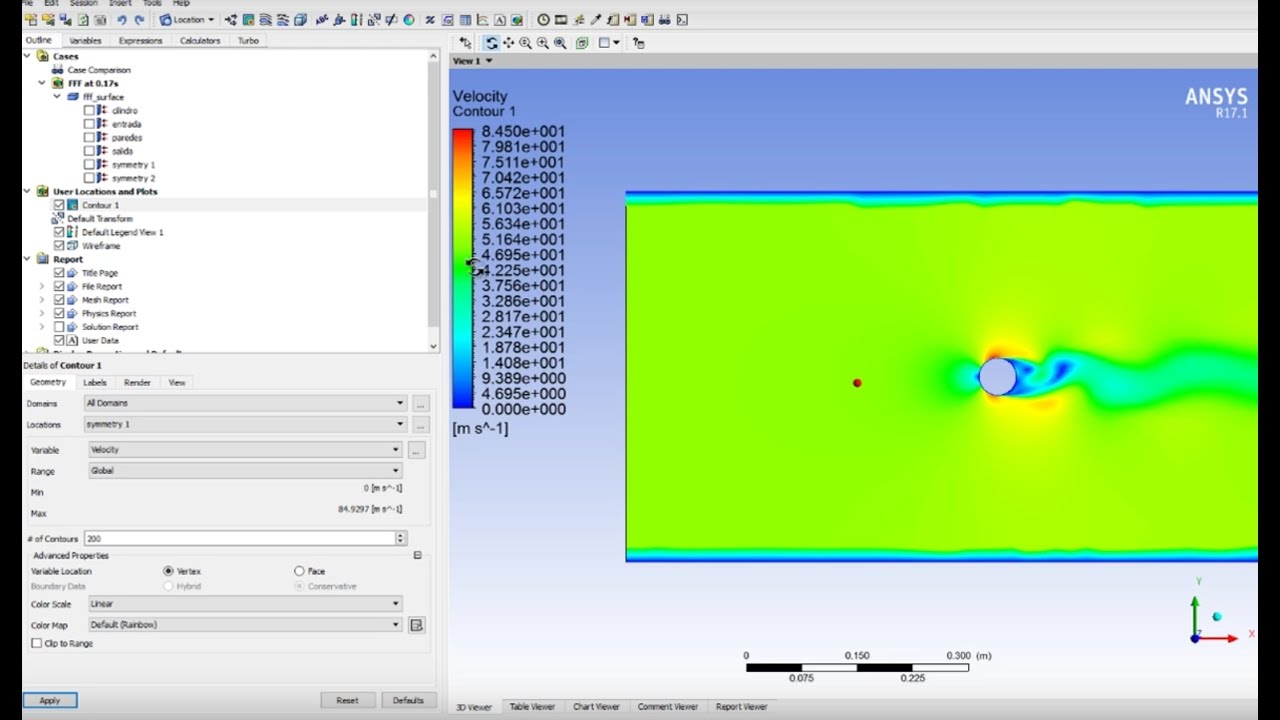Viewport: 1280px width, 720px height.
Task: Click the Apply button
Action: 49,700
